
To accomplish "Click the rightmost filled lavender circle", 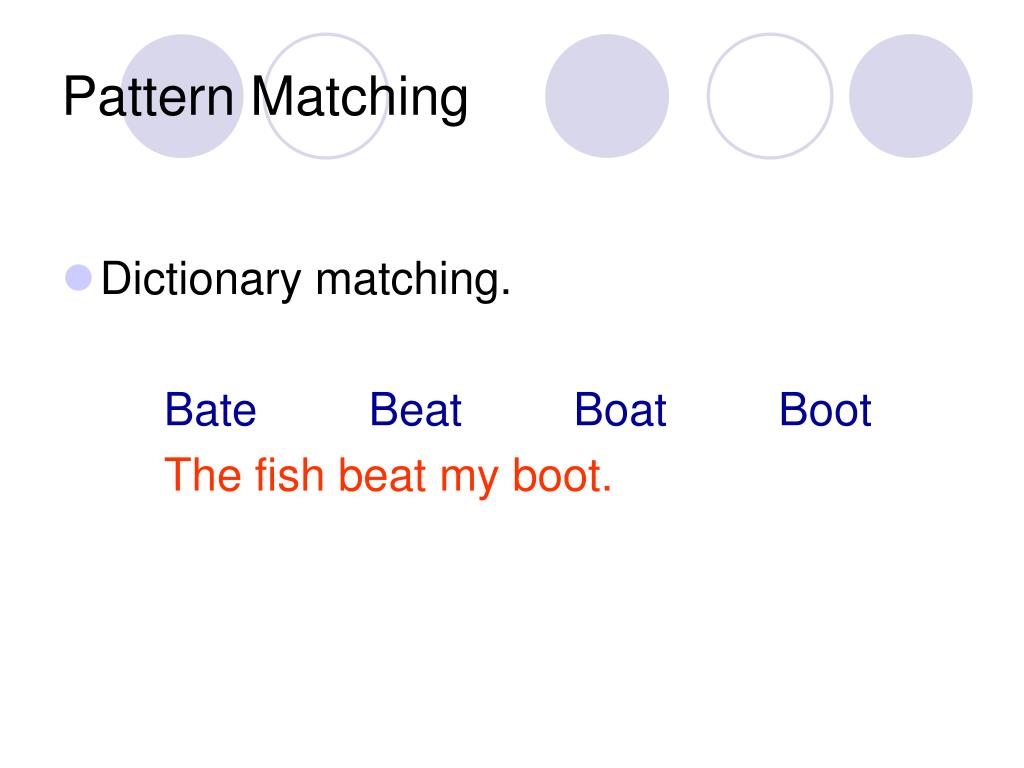I will (x=910, y=96).
